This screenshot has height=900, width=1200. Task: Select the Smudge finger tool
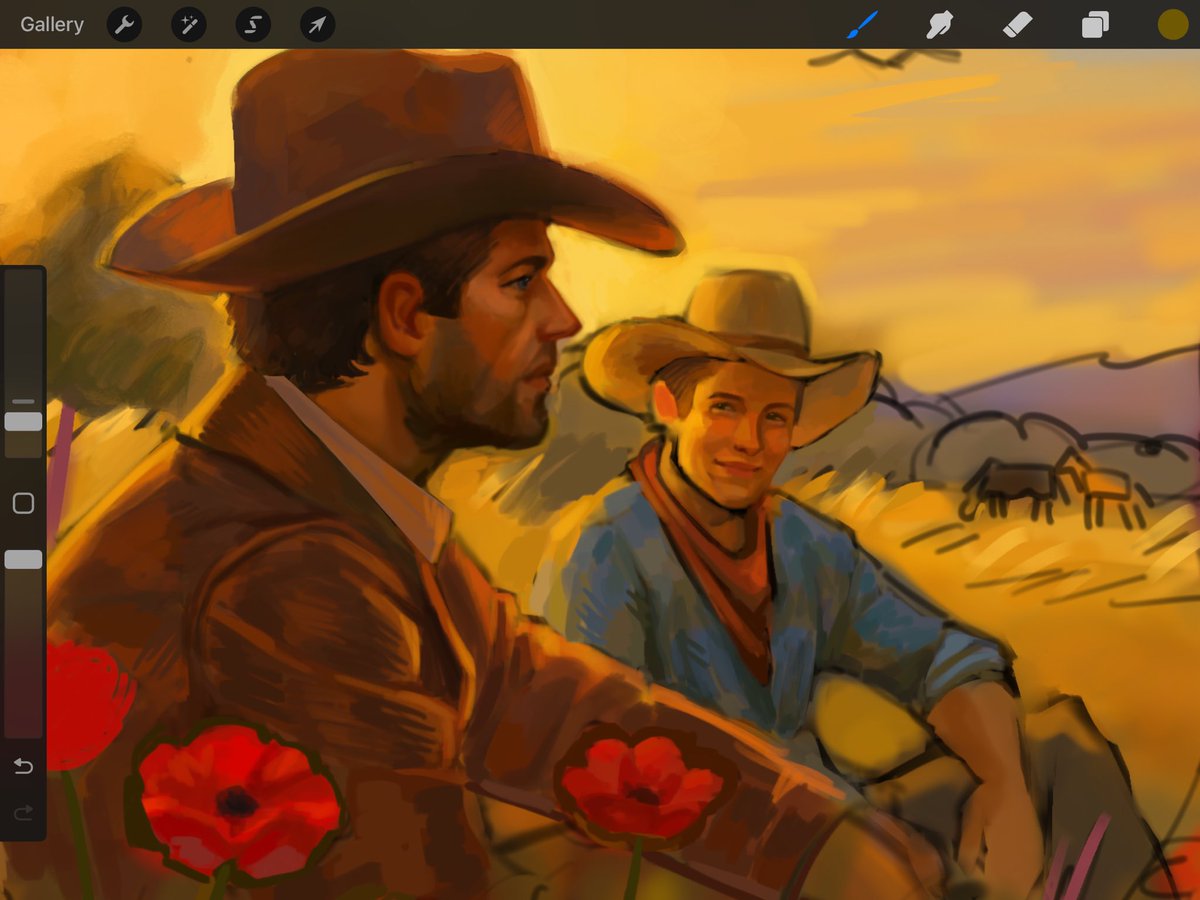939,25
